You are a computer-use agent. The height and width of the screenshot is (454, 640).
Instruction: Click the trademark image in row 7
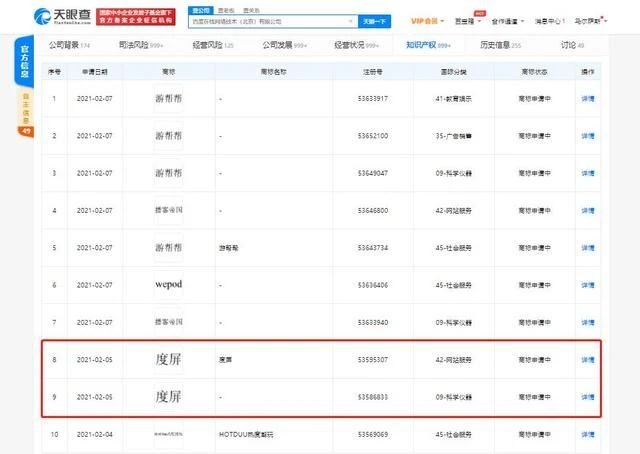[x=169, y=322]
